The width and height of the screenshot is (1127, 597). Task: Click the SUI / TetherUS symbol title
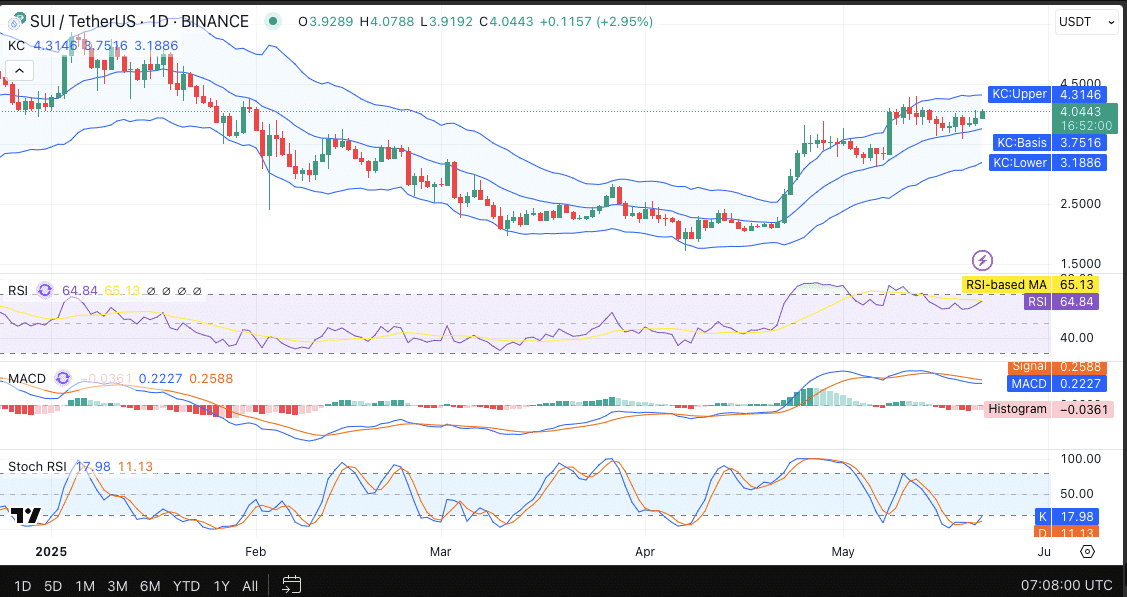pyautogui.click(x=139, y=22)
